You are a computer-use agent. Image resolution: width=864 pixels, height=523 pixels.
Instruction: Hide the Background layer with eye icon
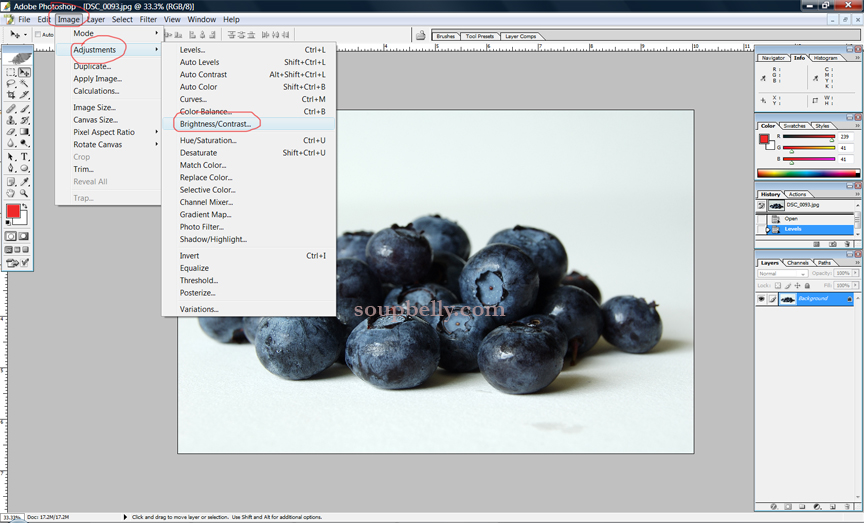click(761, 299)
